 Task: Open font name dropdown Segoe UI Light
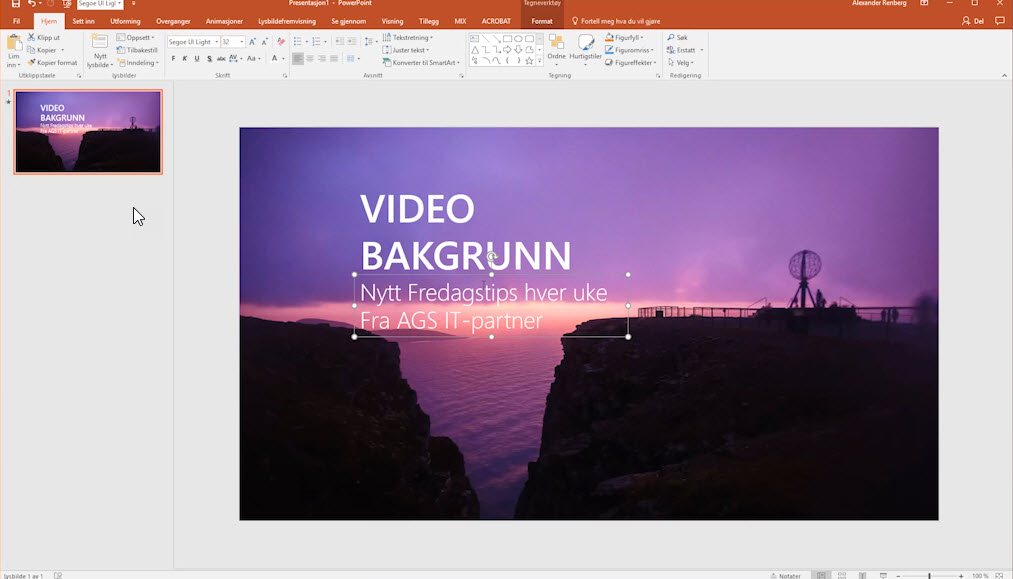[216, 42]
